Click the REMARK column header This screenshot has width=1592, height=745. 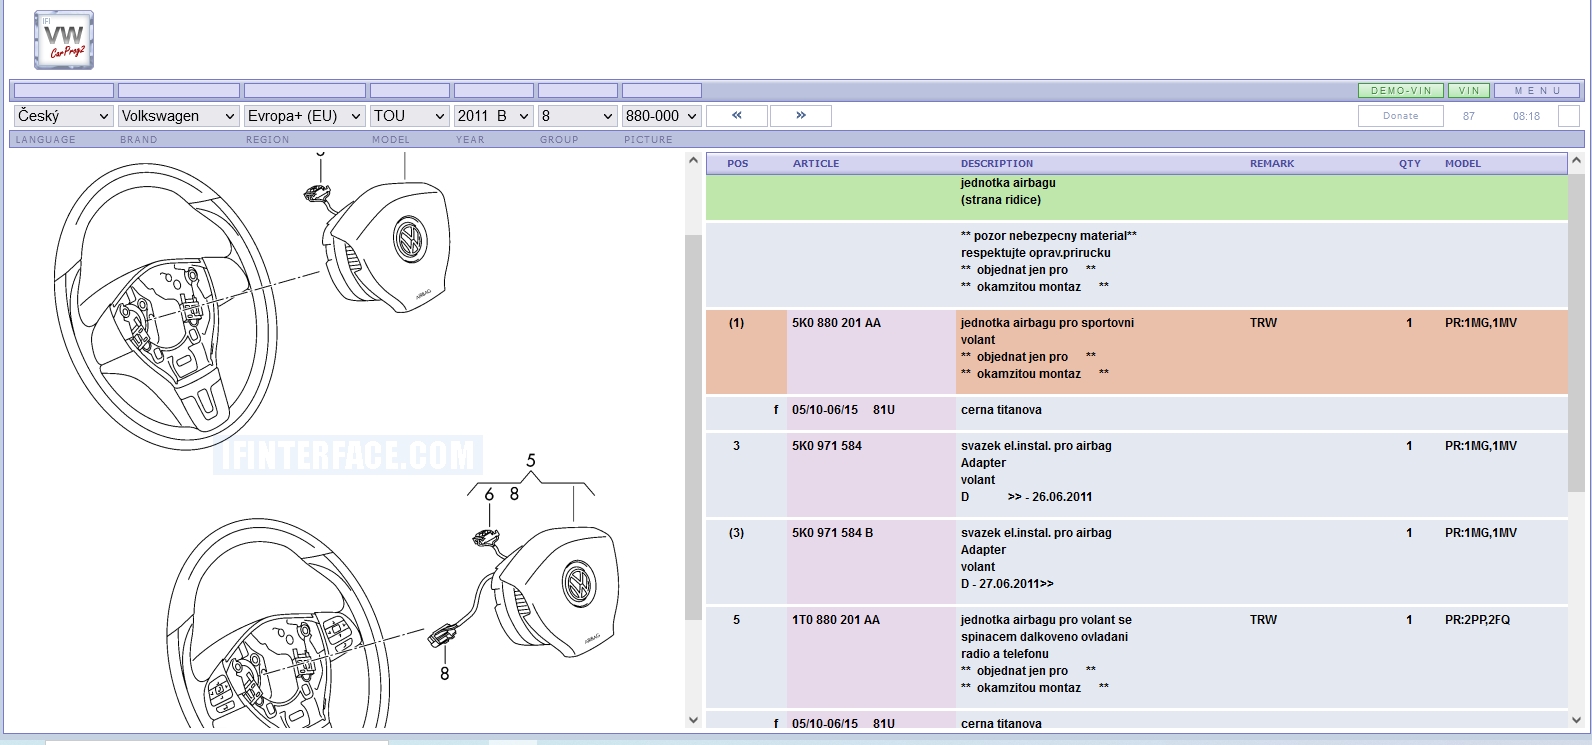point(1272,164)
